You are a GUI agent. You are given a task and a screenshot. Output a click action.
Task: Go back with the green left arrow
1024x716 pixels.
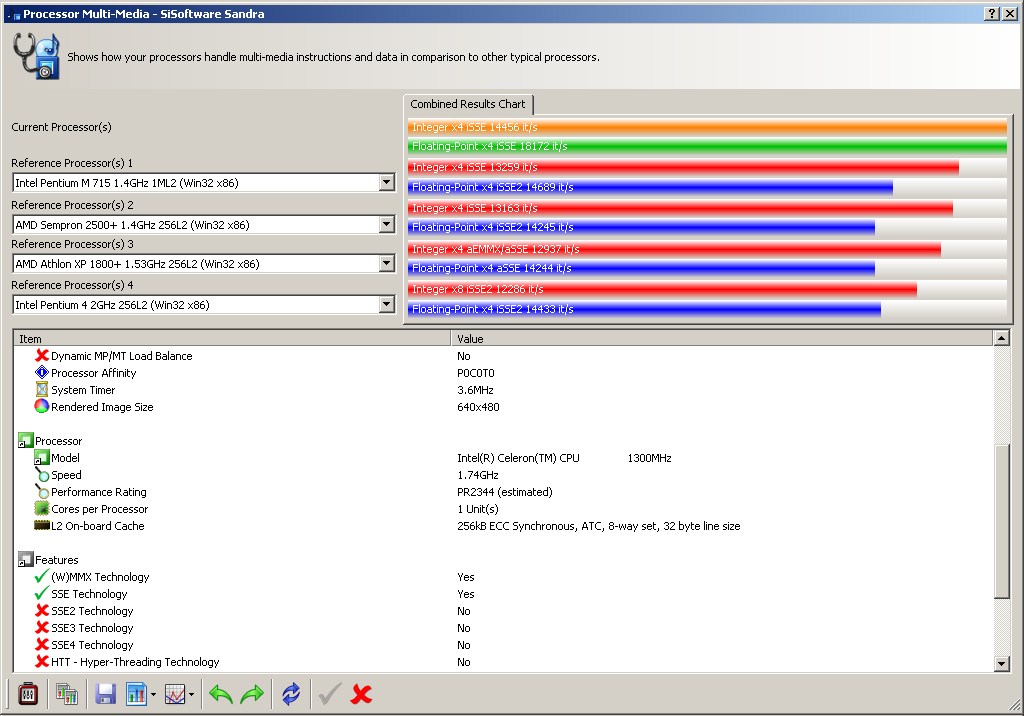pos(221,694)
